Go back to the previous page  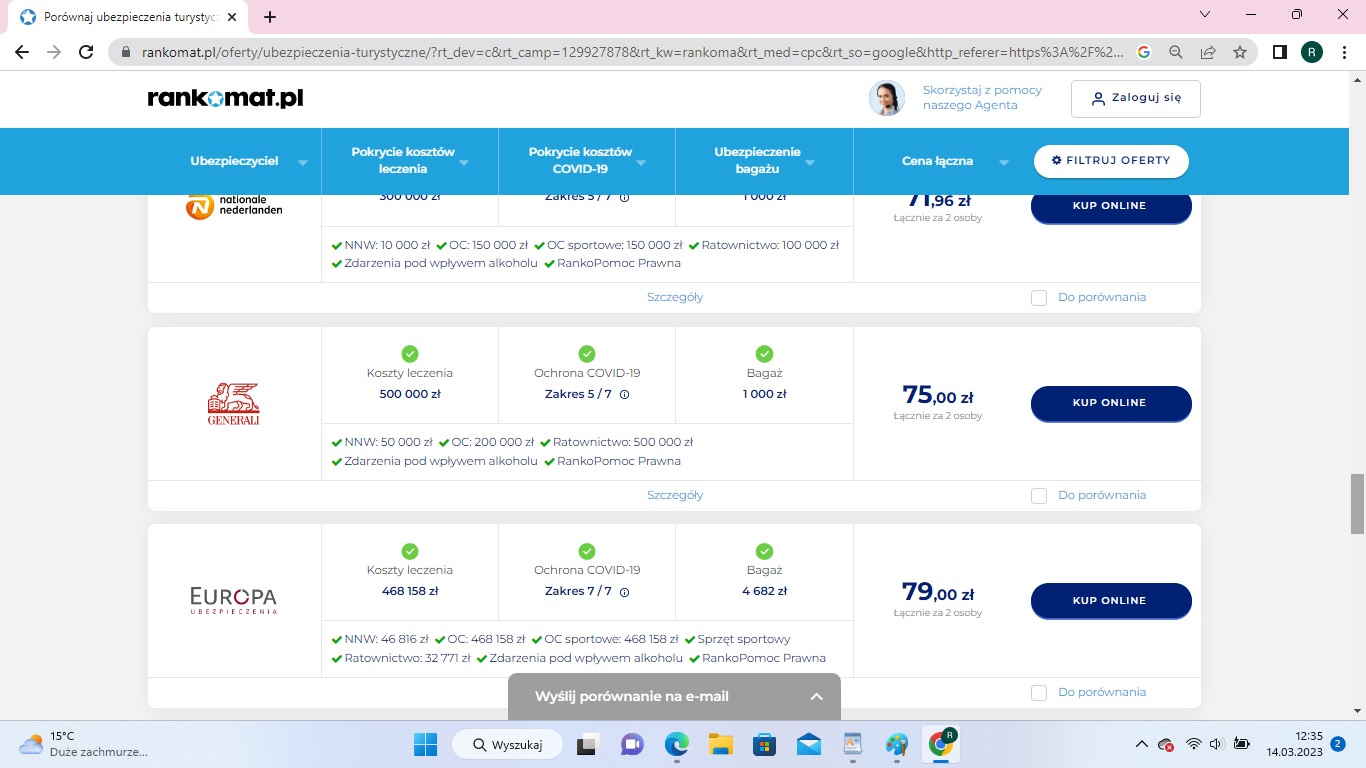coord(22,52)
